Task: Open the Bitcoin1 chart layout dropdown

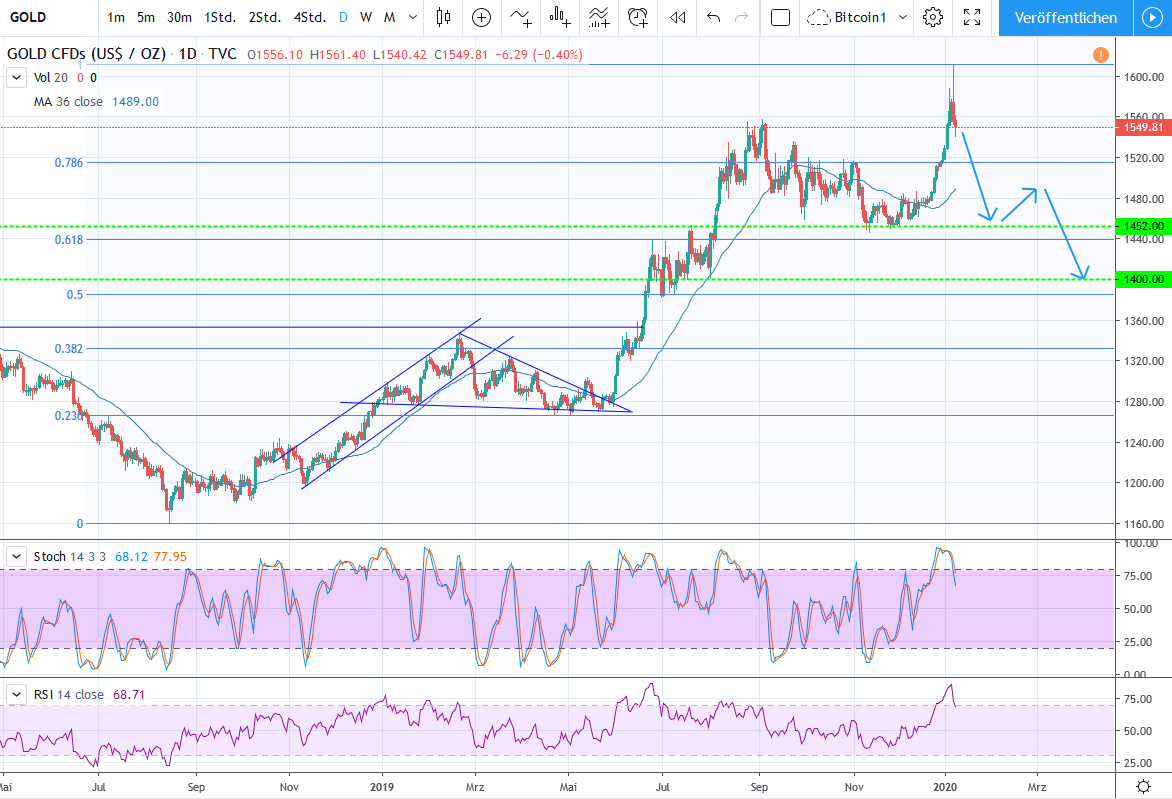Action: 904,17
